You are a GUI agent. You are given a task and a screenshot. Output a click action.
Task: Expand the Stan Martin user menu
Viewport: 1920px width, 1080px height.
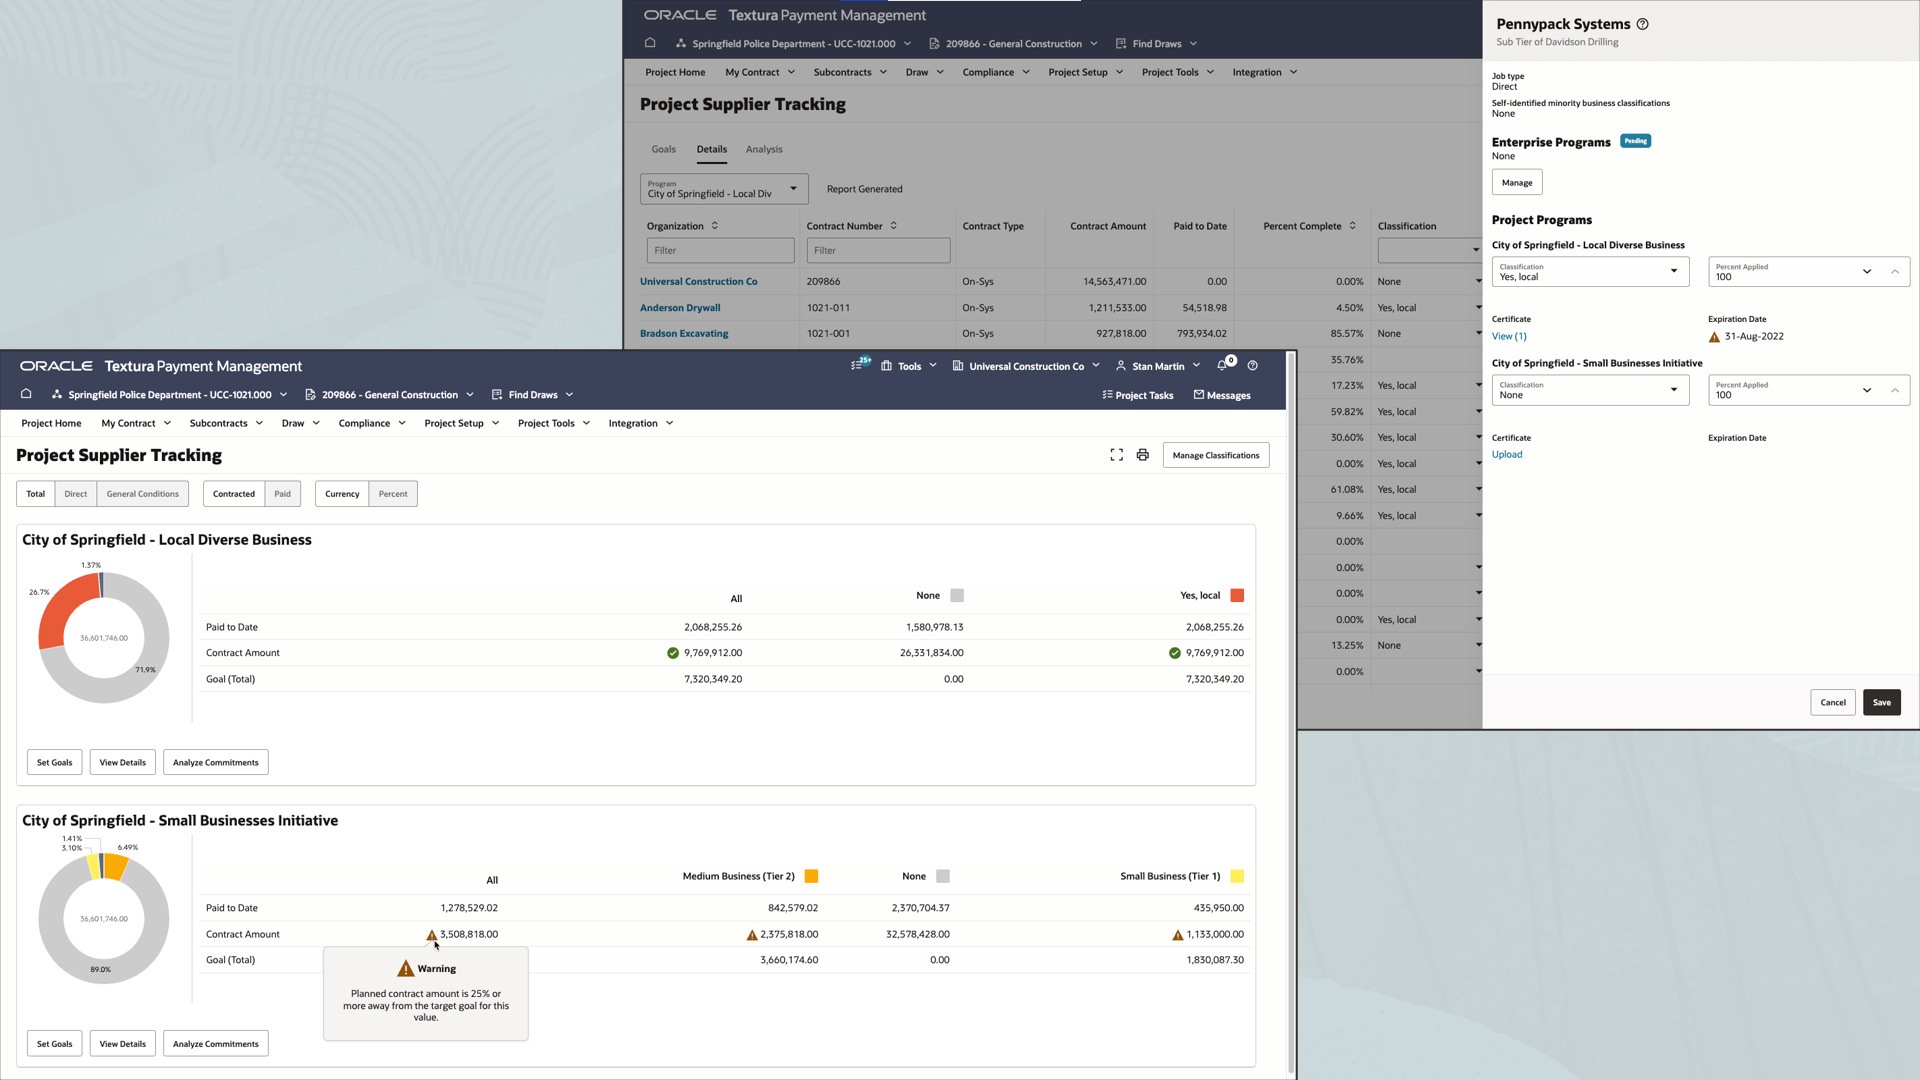click(1158, 366)
